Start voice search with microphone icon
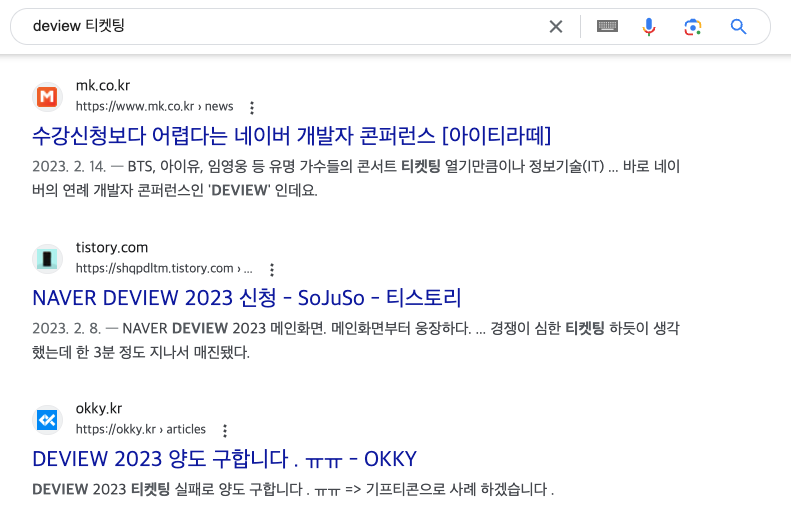 point(649,26)
